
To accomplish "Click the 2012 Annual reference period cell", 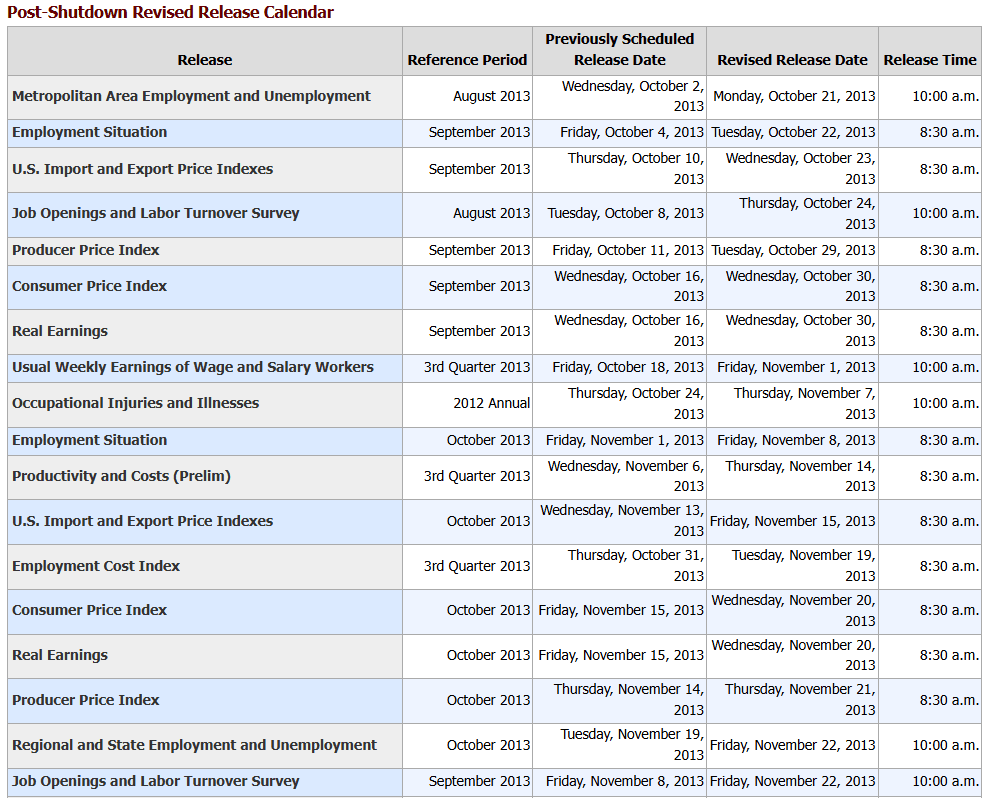I will click(491, 403).
